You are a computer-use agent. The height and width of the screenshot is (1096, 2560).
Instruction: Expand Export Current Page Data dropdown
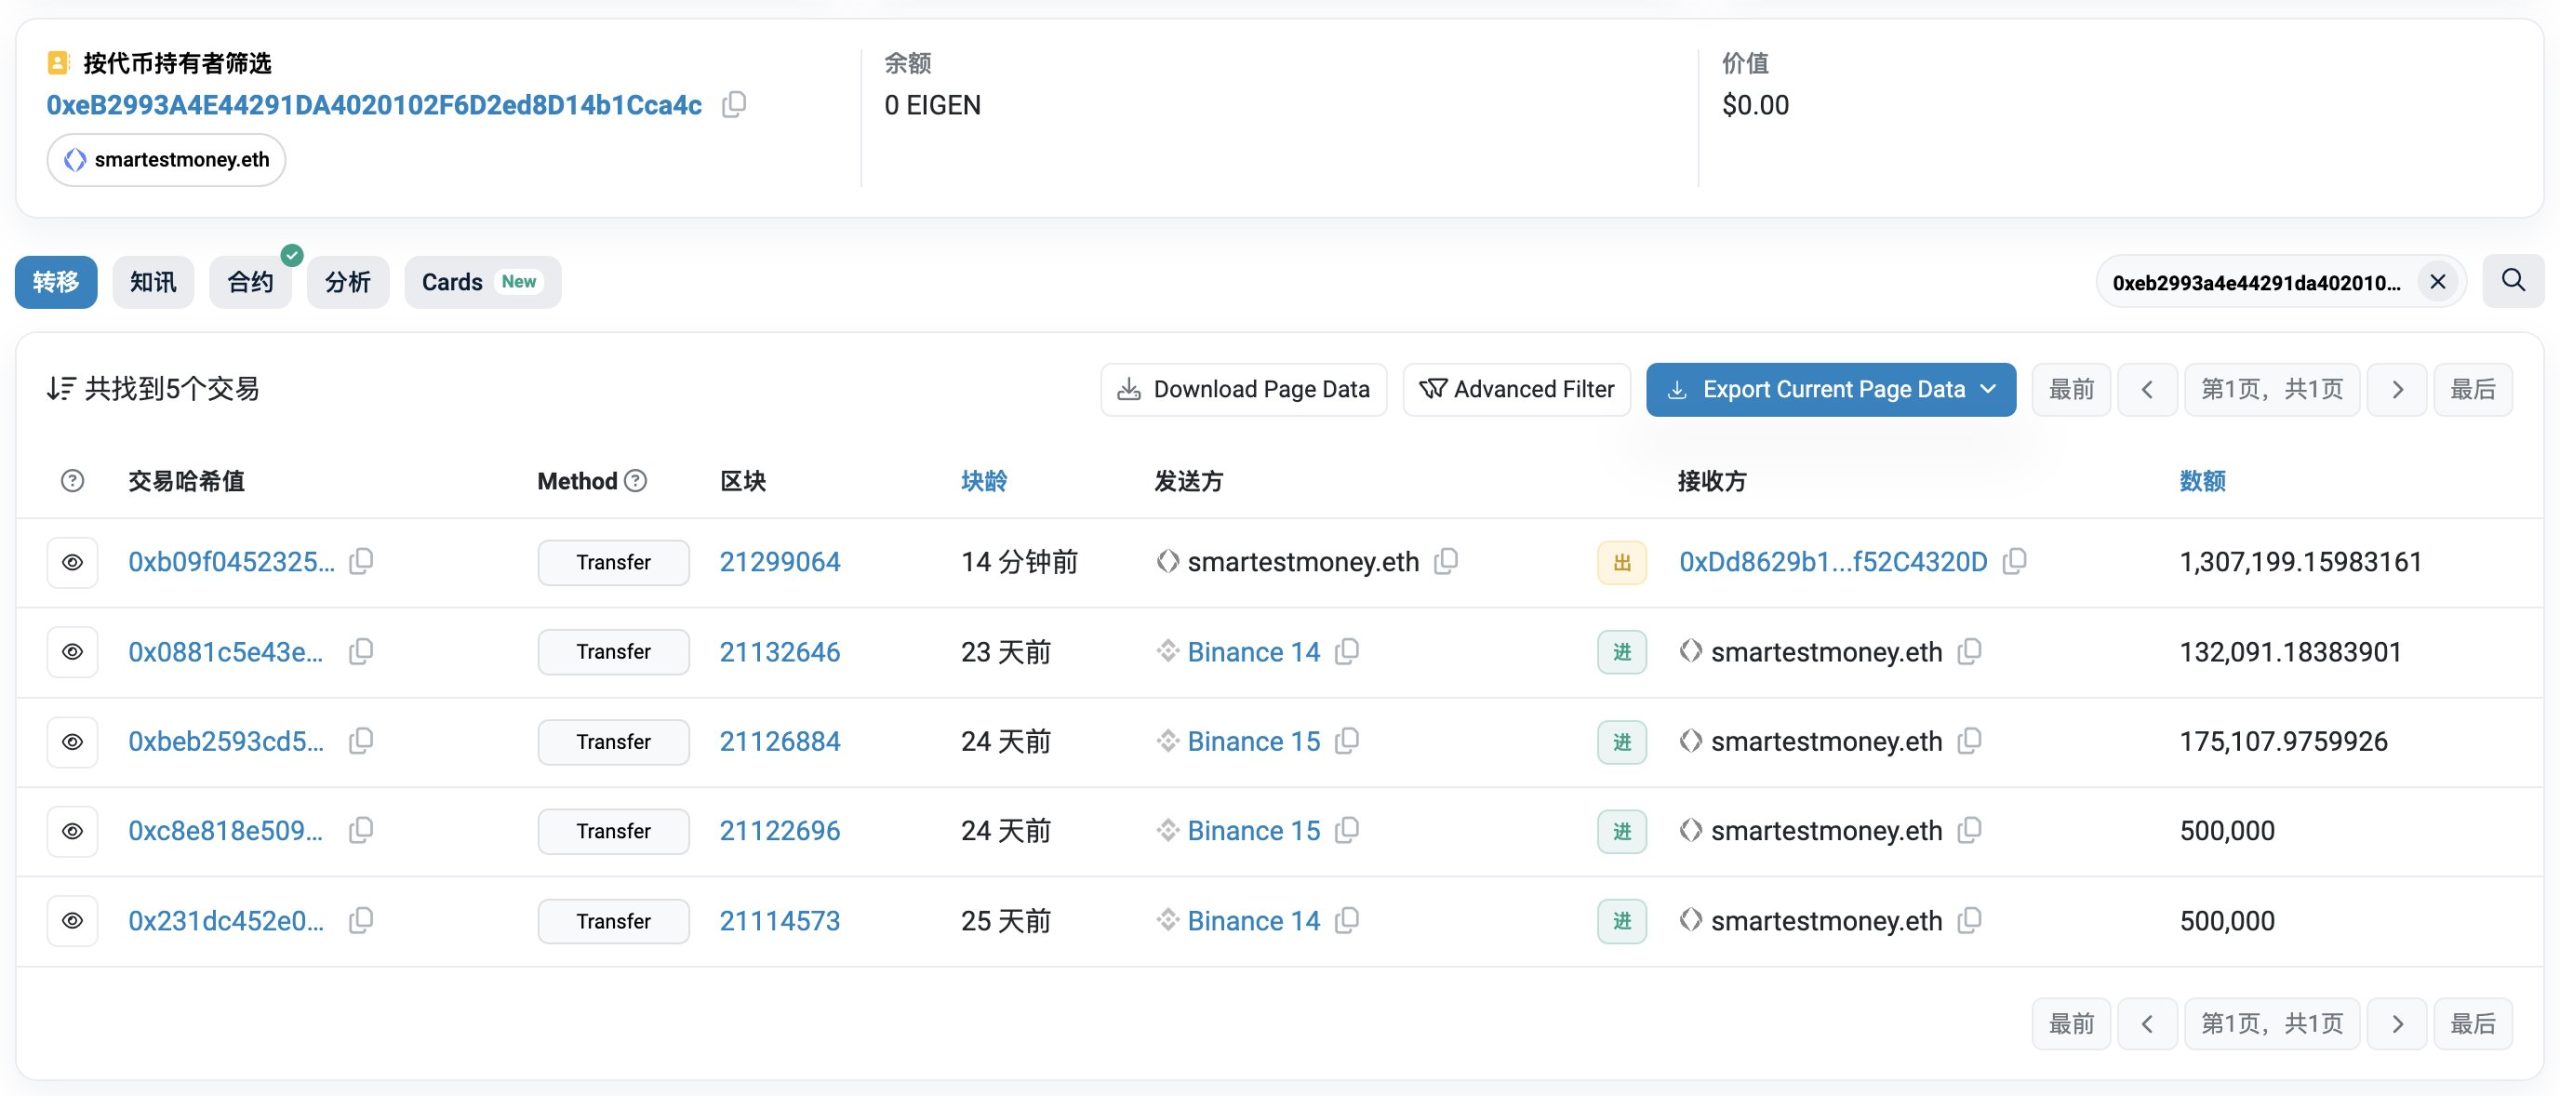point(1988,389)
